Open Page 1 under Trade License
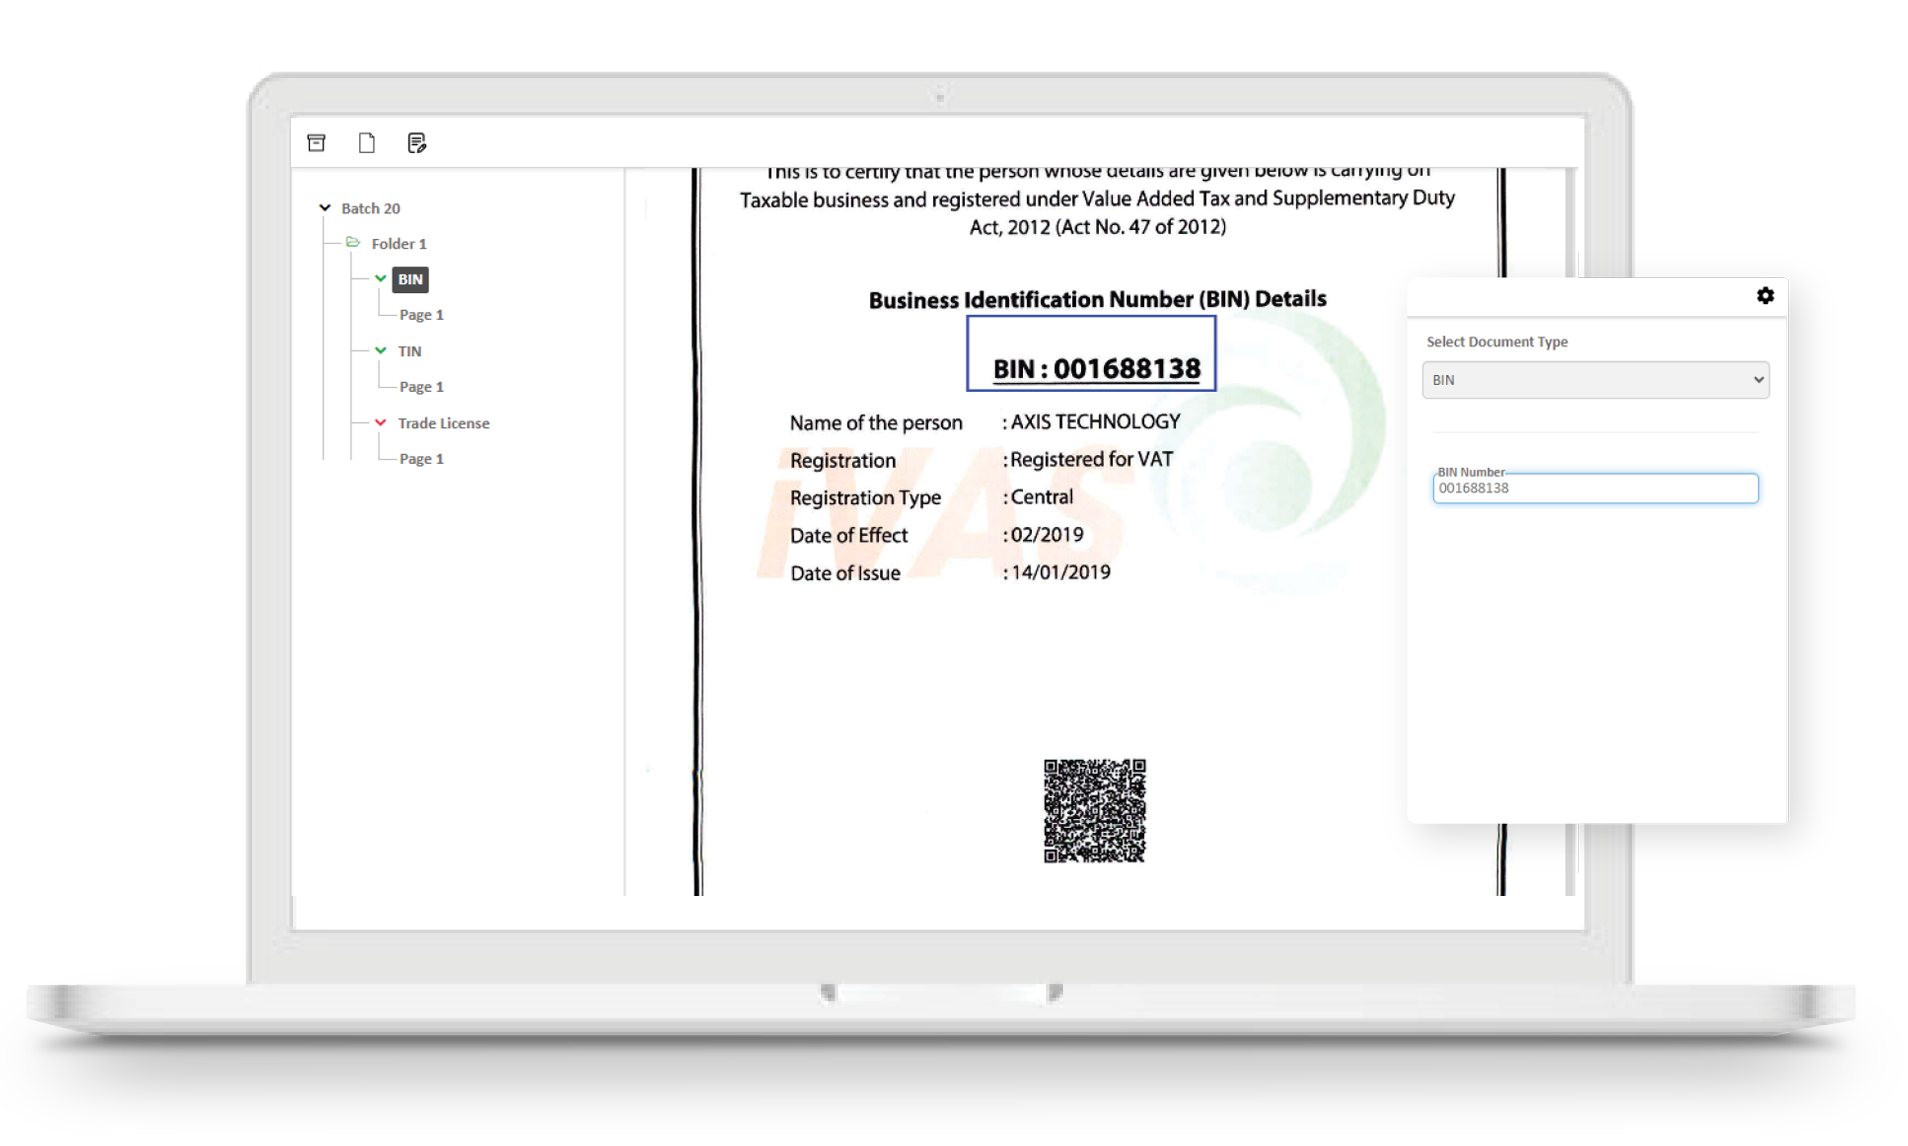This screenshot has height=1146, width=1908. tap(421, 459)
